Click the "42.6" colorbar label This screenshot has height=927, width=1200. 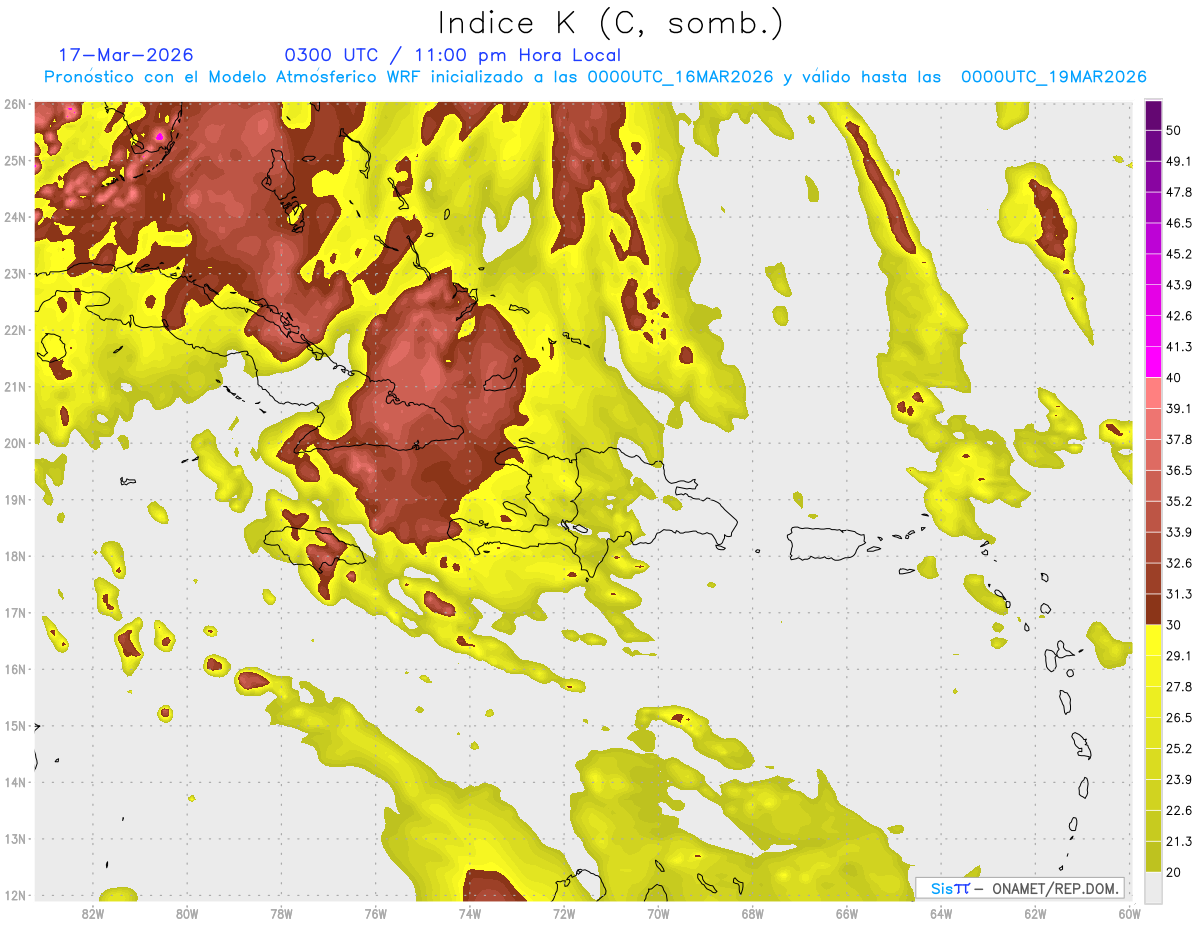click(x=1179, y=316)
